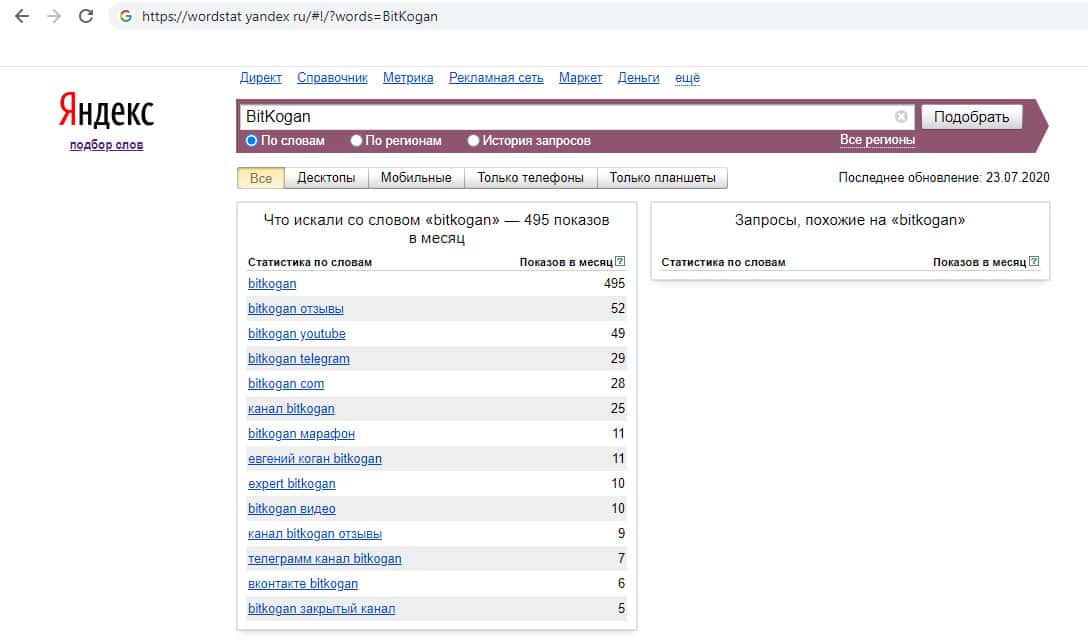
Task: Switch to the 'Мобильные' tab
Action: [x=416, y=178]
